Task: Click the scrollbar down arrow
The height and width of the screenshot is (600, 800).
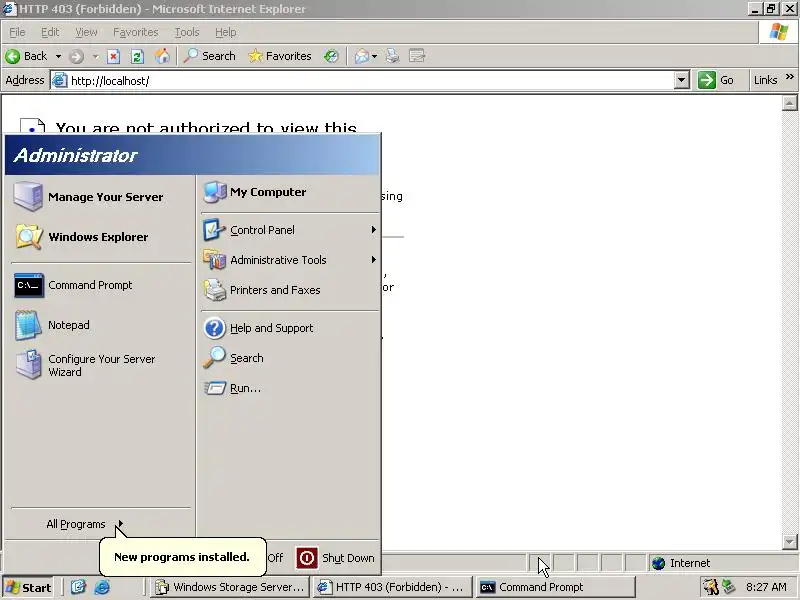Action: (789, 541)
